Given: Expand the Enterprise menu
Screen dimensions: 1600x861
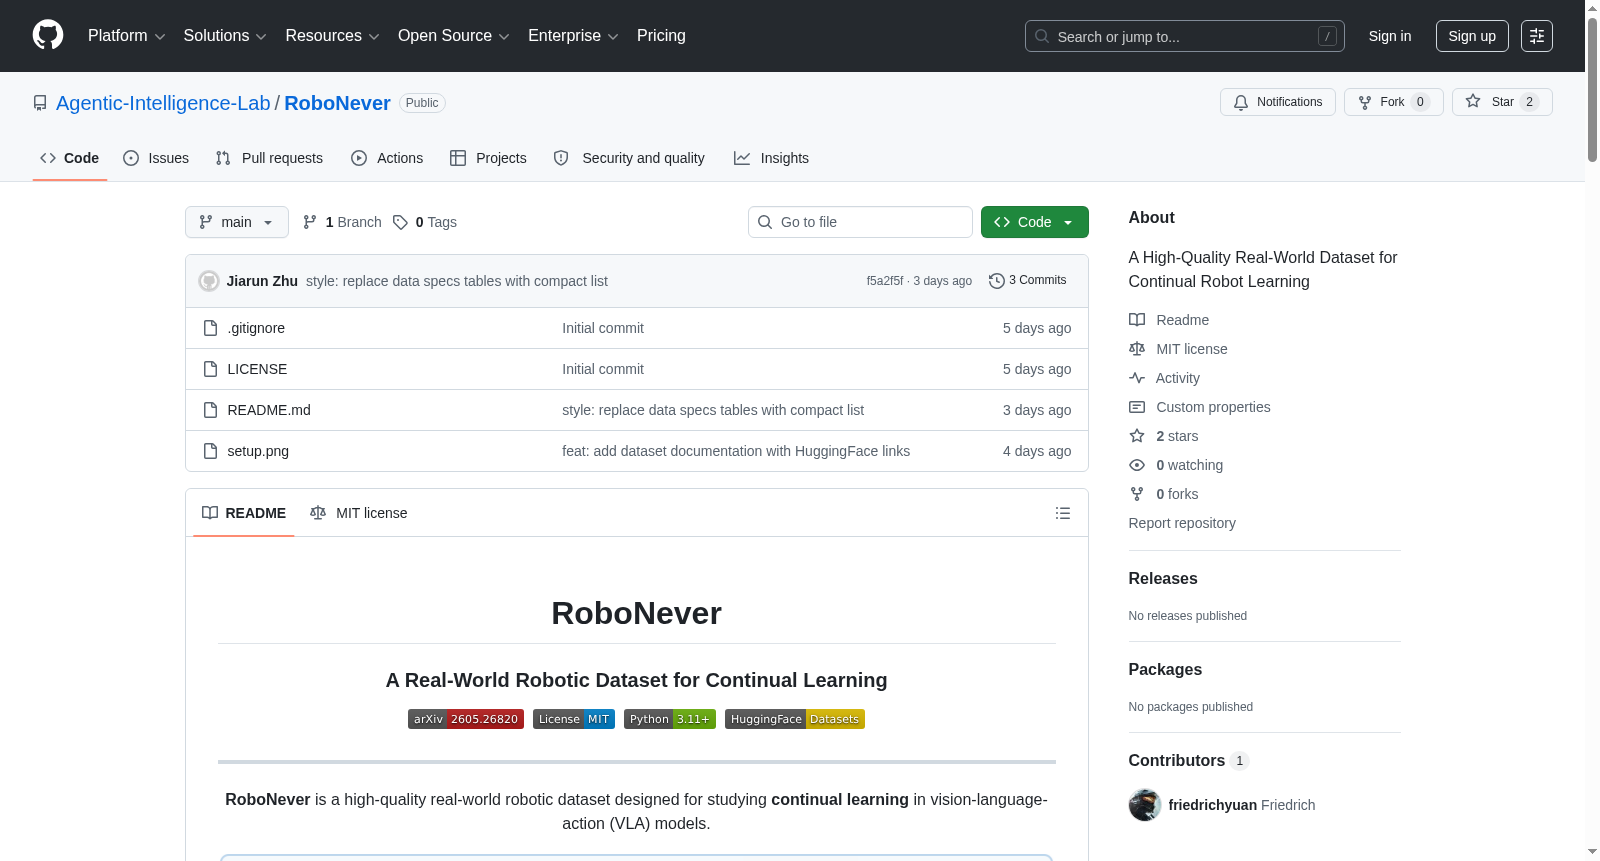Looking at the screenshot, I should tap(573, 36).
